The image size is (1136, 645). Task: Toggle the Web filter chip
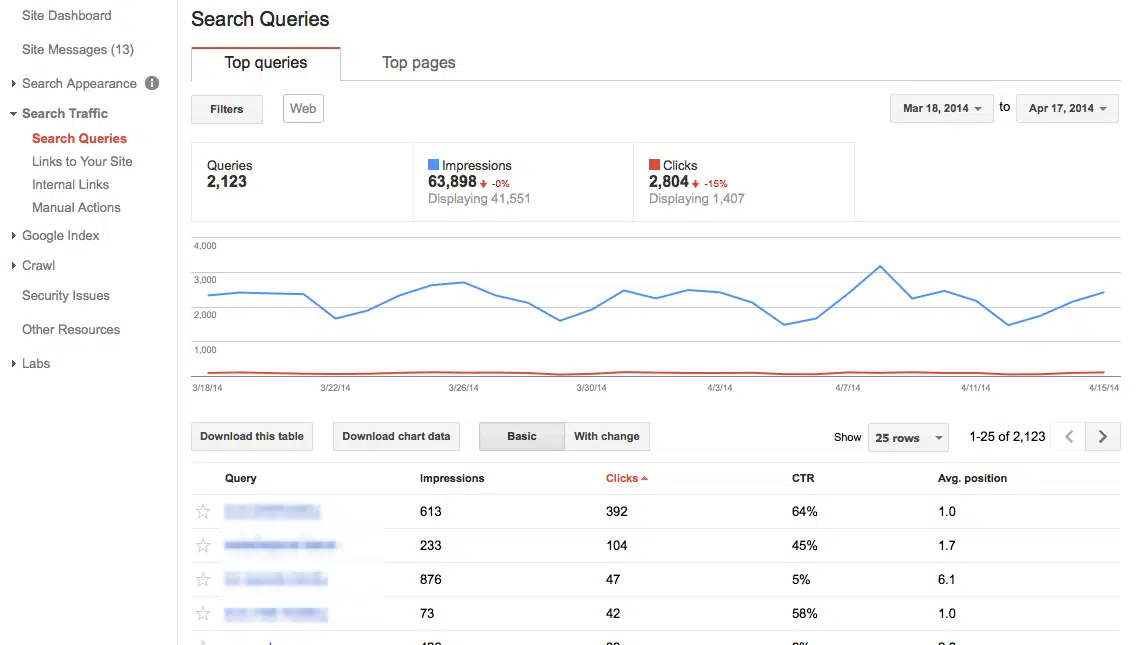tap(303, 109)
